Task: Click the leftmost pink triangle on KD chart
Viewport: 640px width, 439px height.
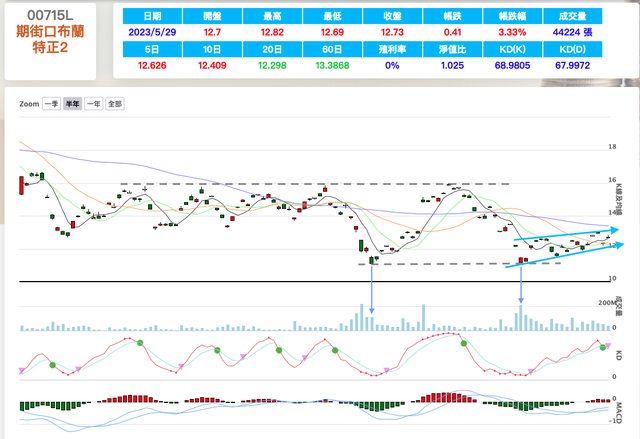Action: pos(22,371)
